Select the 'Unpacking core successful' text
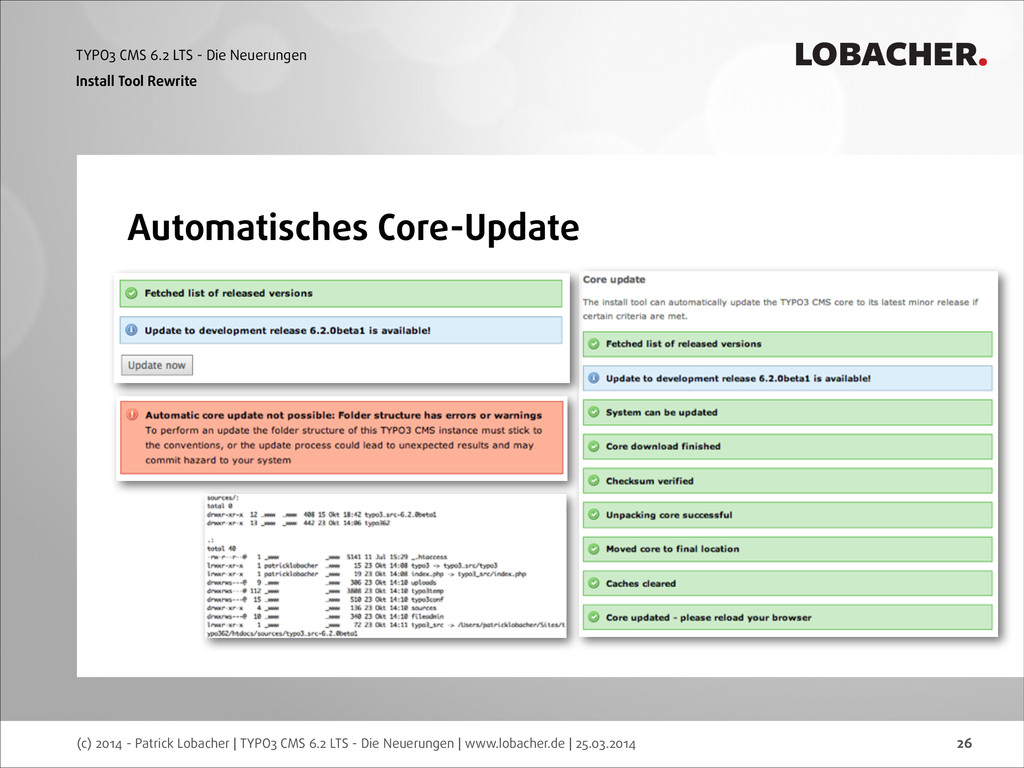 tap(669, 515)
